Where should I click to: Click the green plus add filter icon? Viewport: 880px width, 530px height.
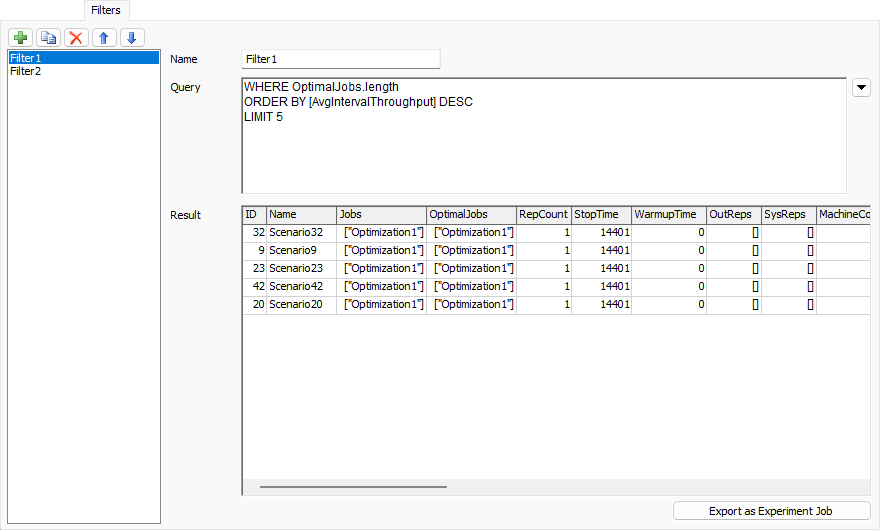[x=20, y=38]
